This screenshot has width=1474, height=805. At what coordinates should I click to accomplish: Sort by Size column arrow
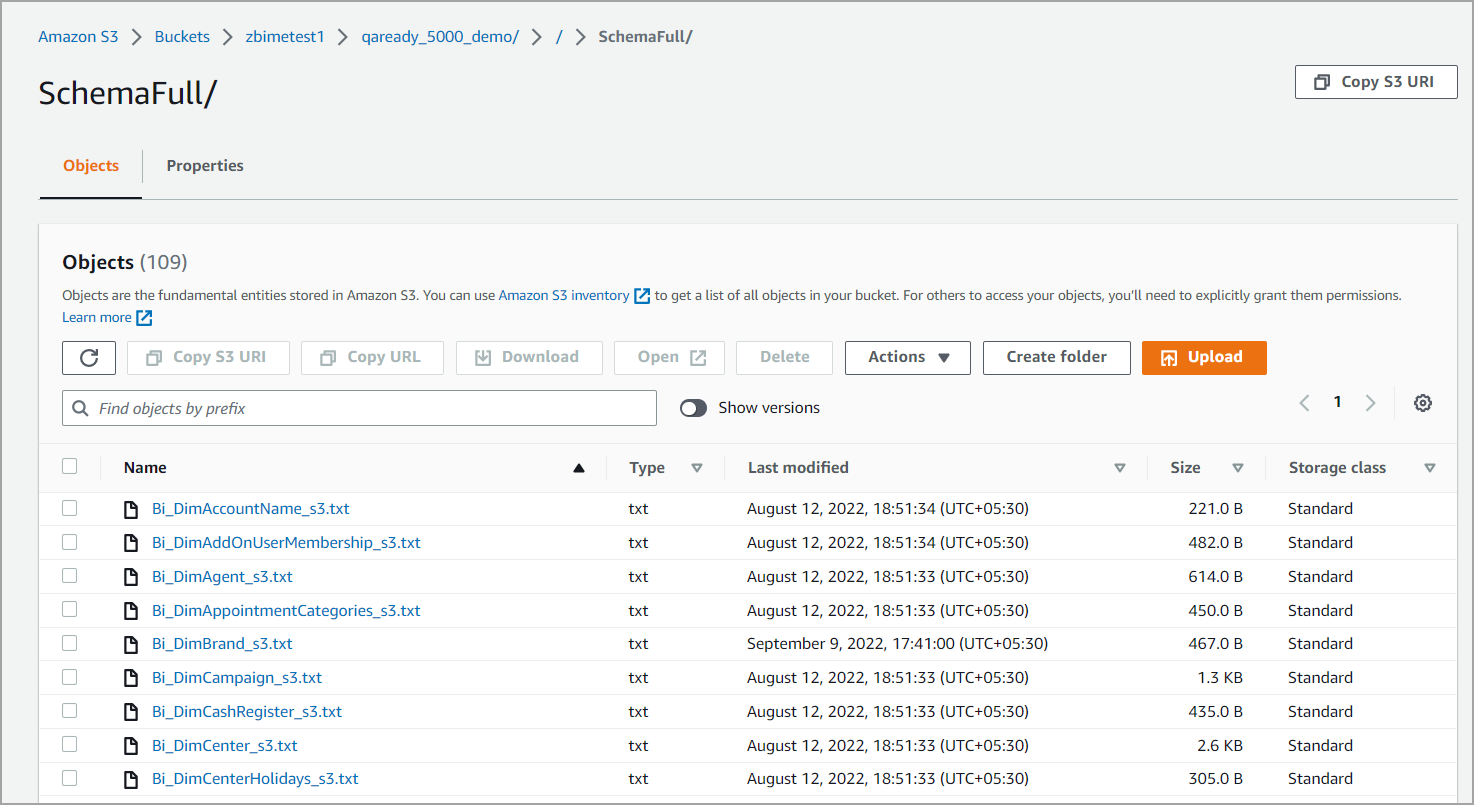[1238, 468]
